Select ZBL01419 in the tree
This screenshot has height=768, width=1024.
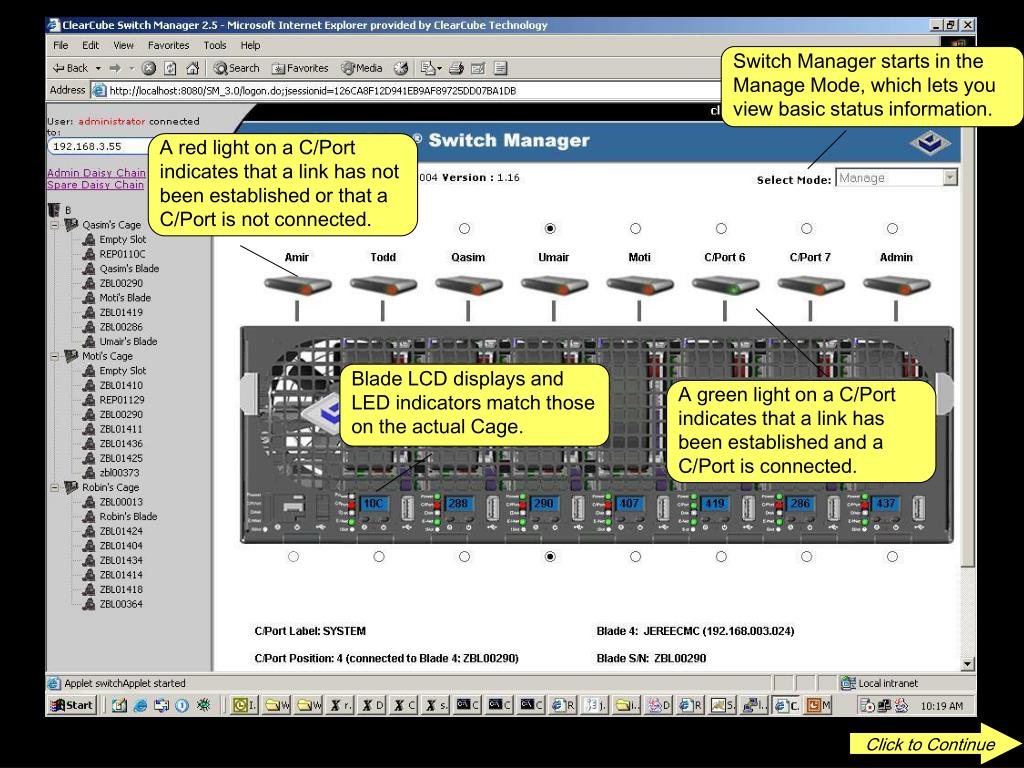(121, 312)
